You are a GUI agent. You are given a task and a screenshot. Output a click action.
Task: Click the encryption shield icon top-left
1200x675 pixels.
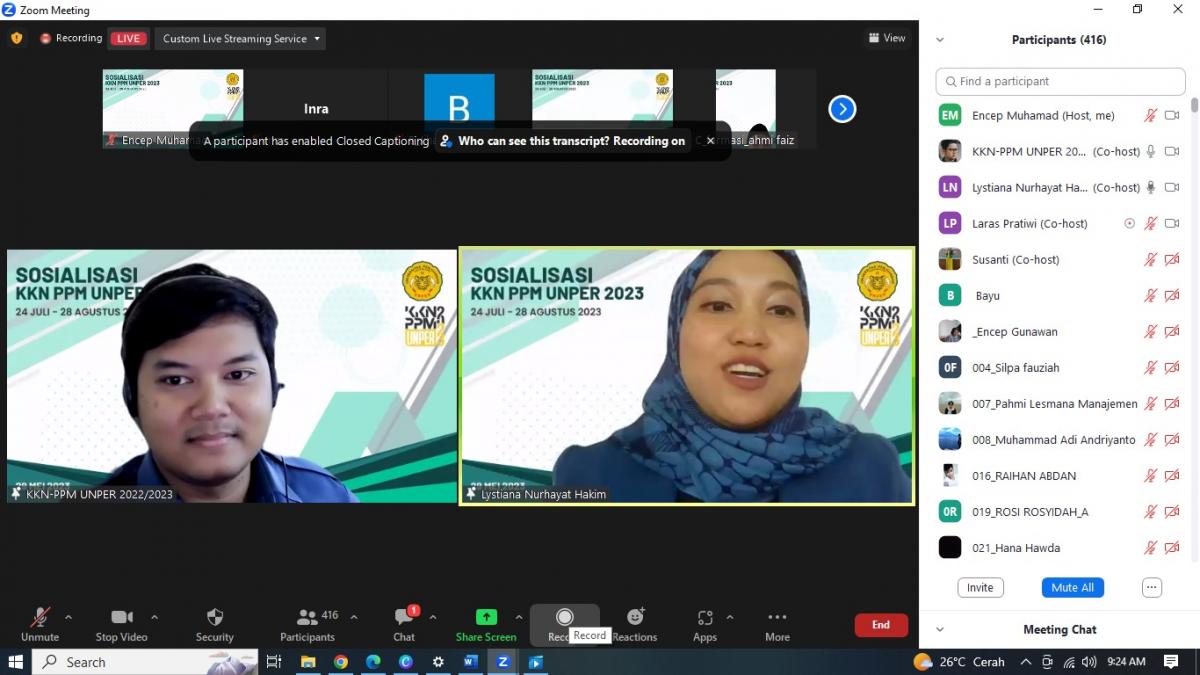tap(16, 38)
